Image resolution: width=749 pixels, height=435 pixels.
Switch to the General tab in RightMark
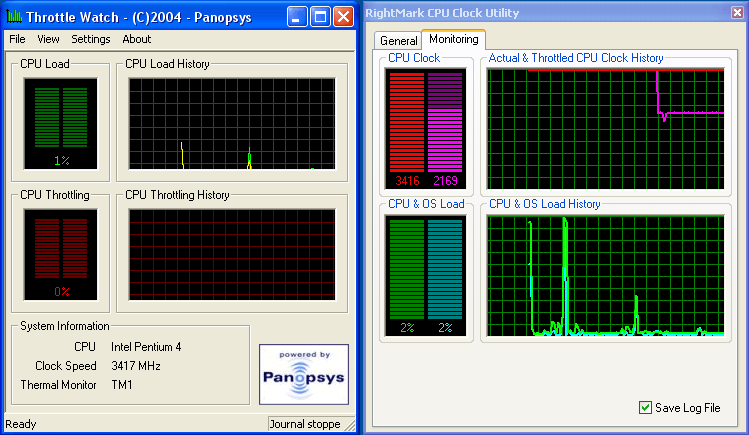click(x=398, y=41)
